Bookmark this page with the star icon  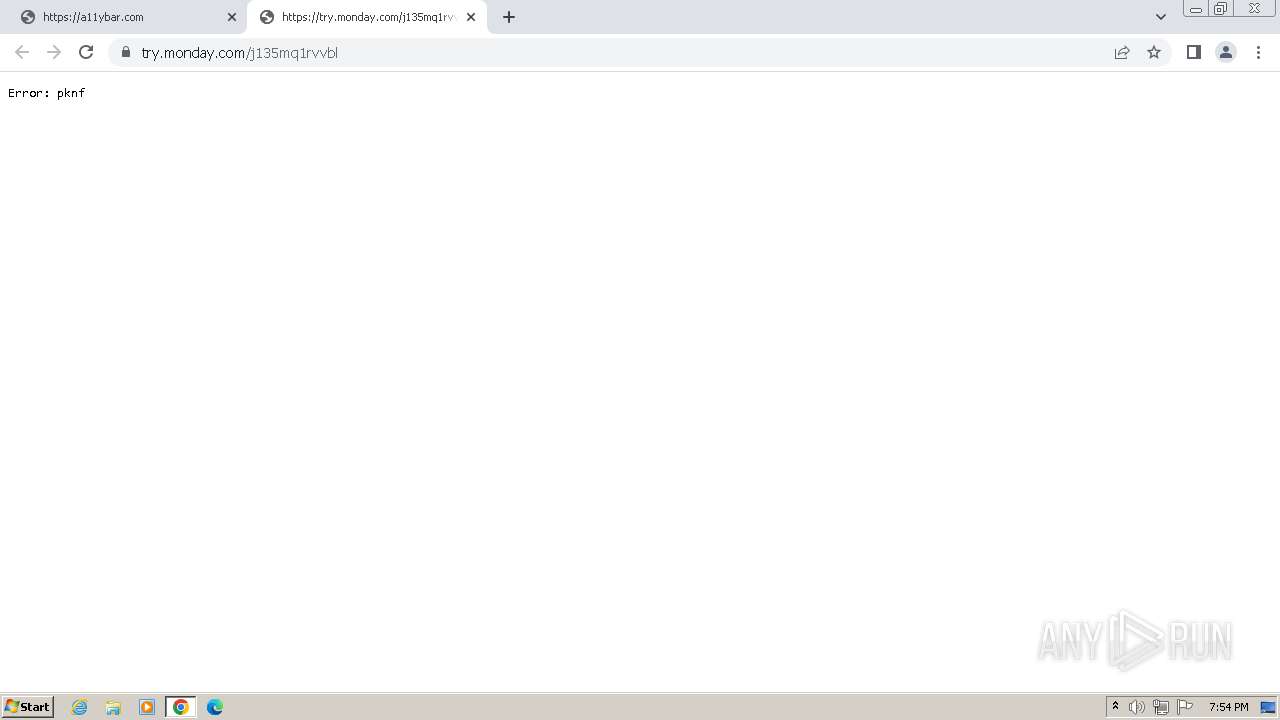pyautogui.click(x=1154, y=52)
